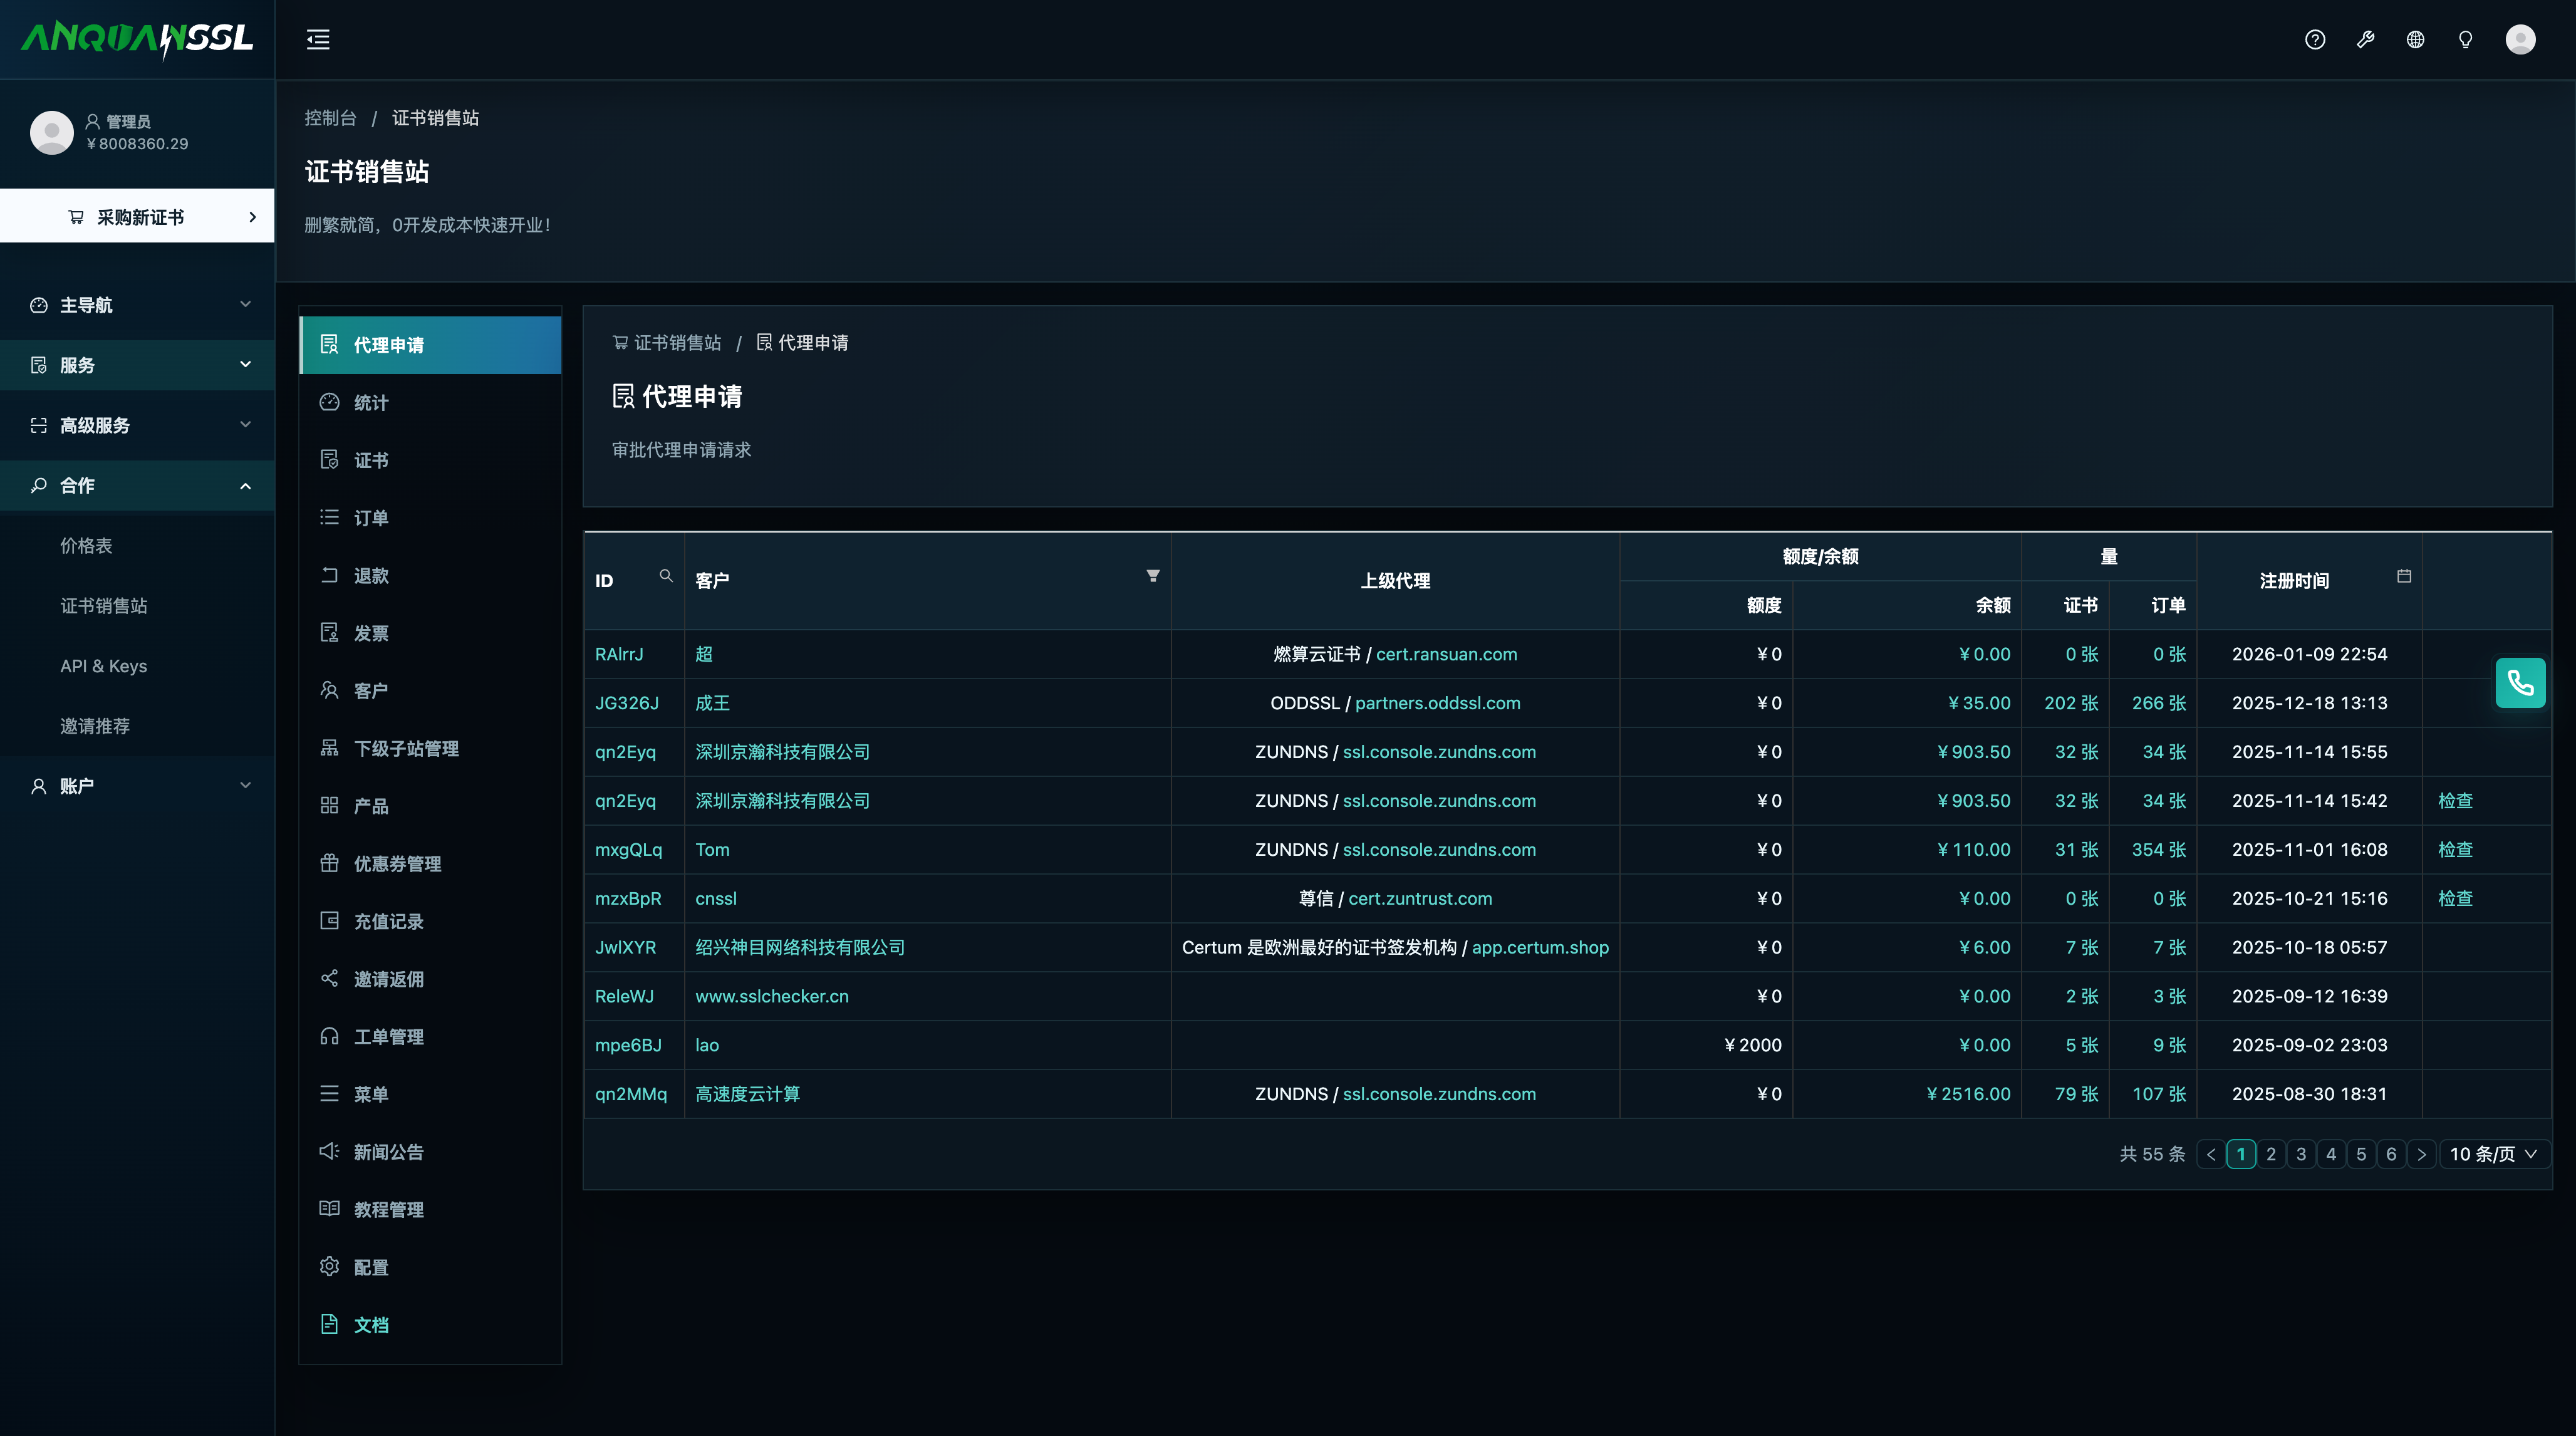Expand the 账户 sidebar section

[x=138, y=786]
